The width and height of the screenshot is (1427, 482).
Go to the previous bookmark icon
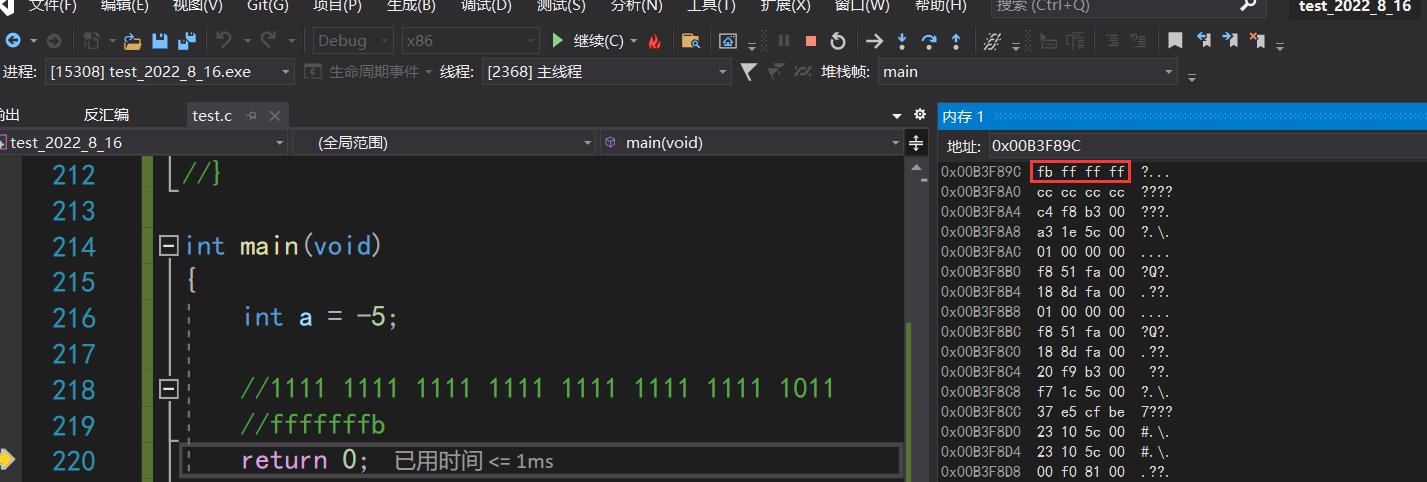pyautogui.click(x=1204, y=41)
